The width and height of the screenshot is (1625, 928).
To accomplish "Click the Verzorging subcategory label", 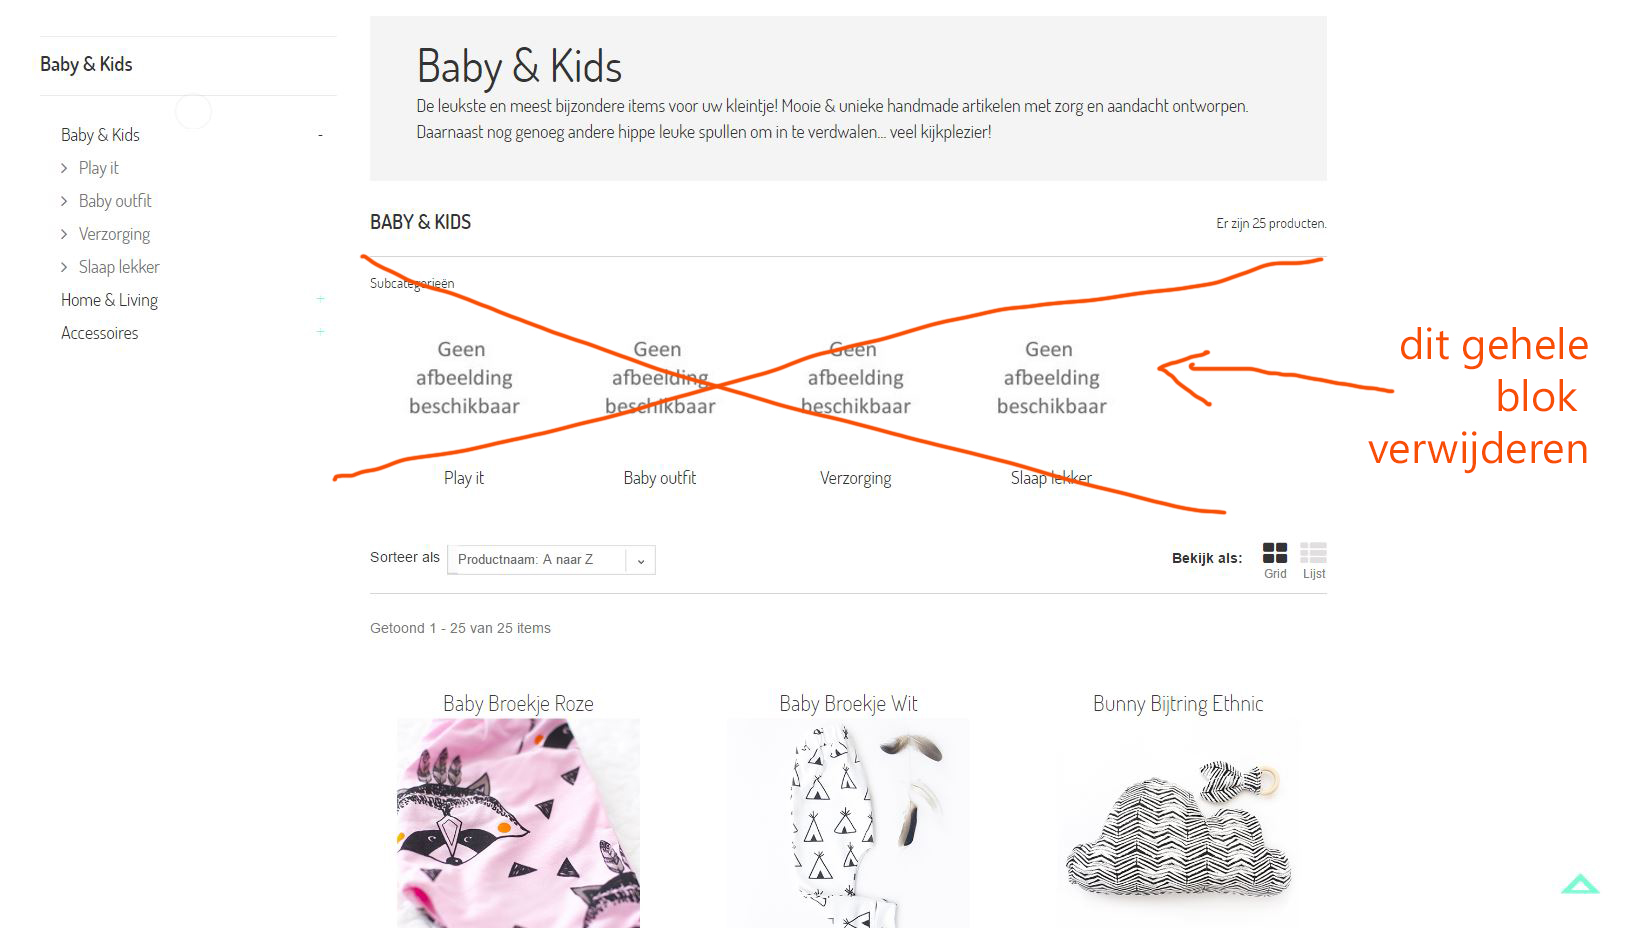I will click(855, 478).
